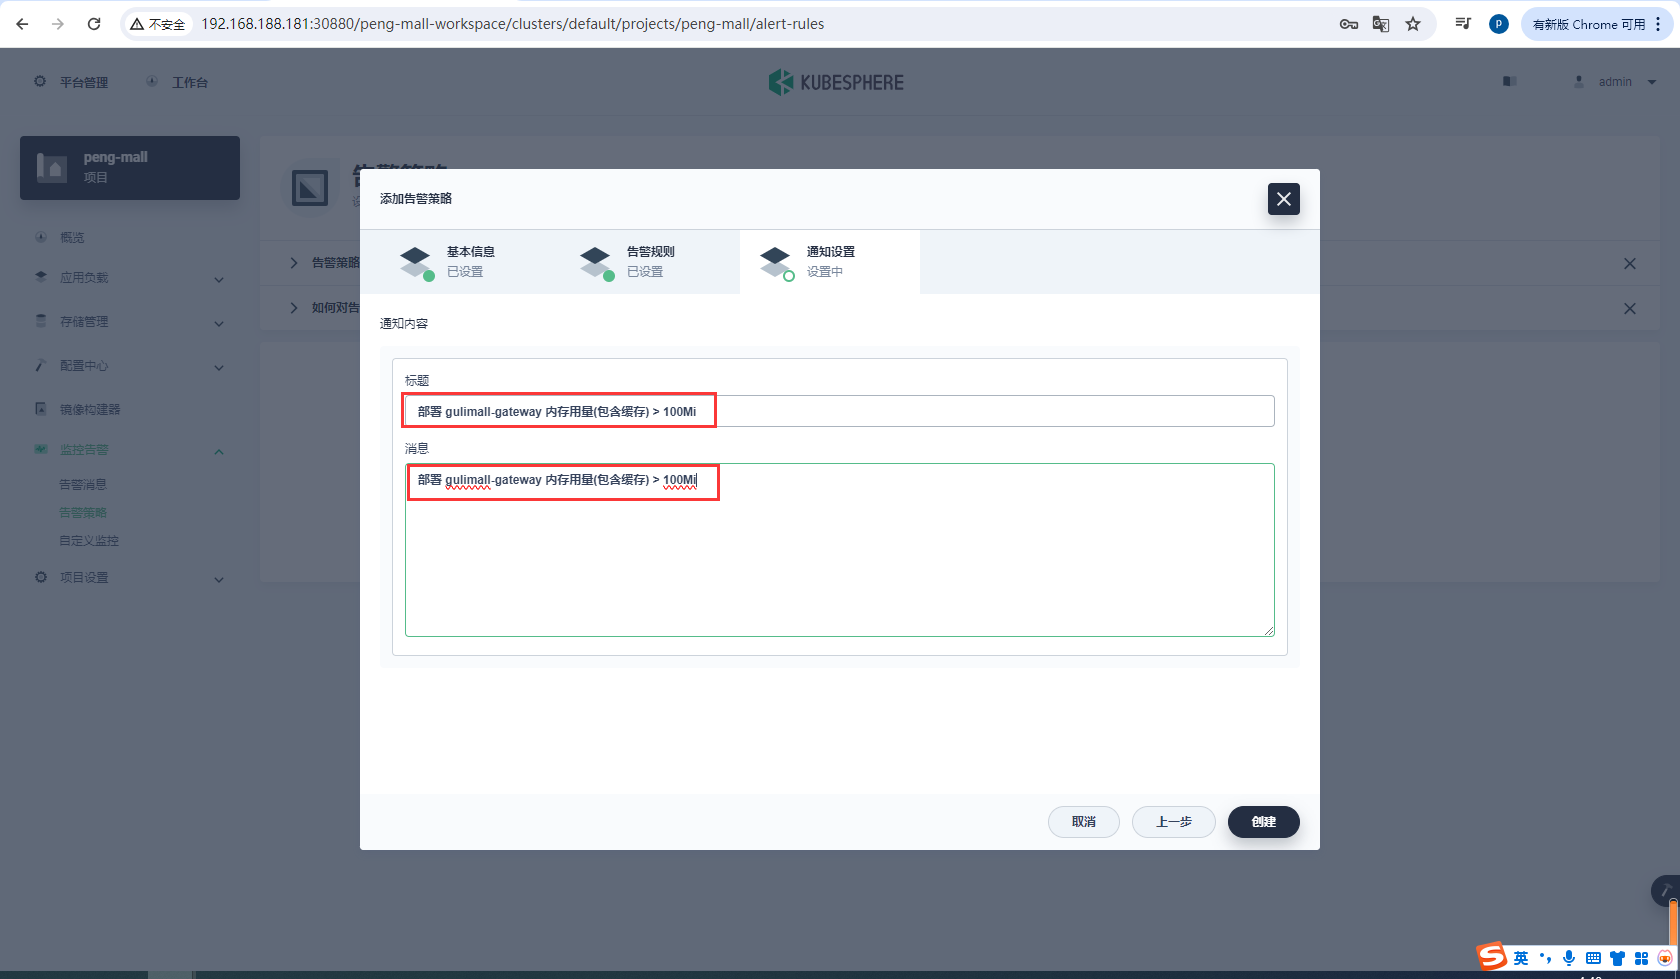Expand 应用负载 in the sidebar
1680x979 pixels.
(x=130, y=278)
